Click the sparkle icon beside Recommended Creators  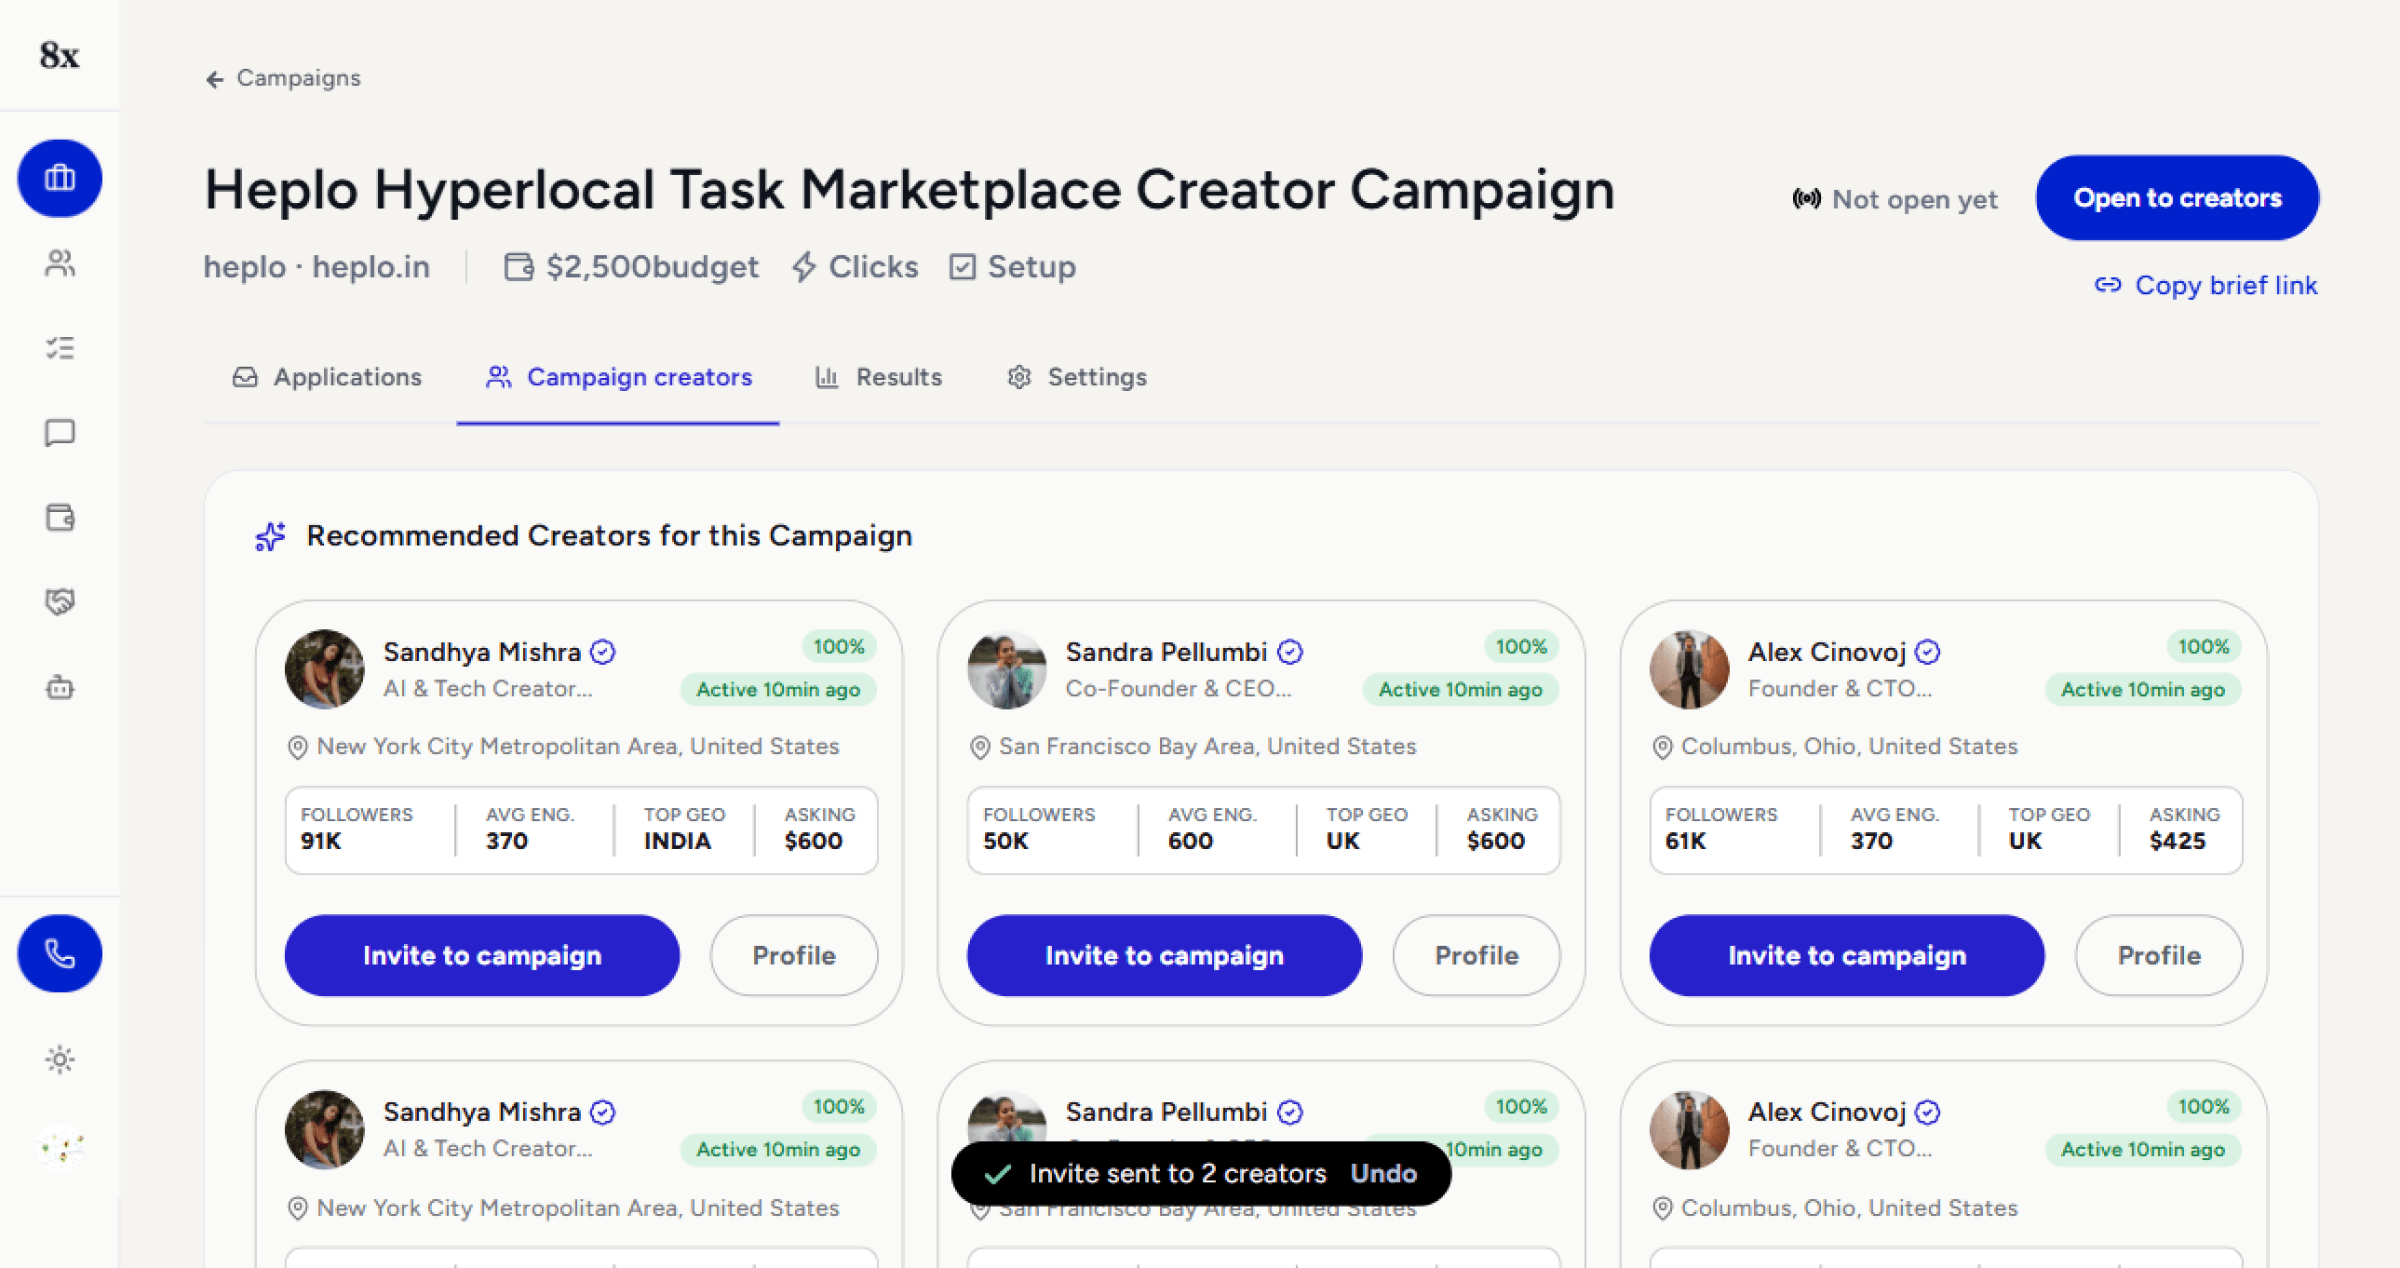pyautogui.click(x=270, y=537)
